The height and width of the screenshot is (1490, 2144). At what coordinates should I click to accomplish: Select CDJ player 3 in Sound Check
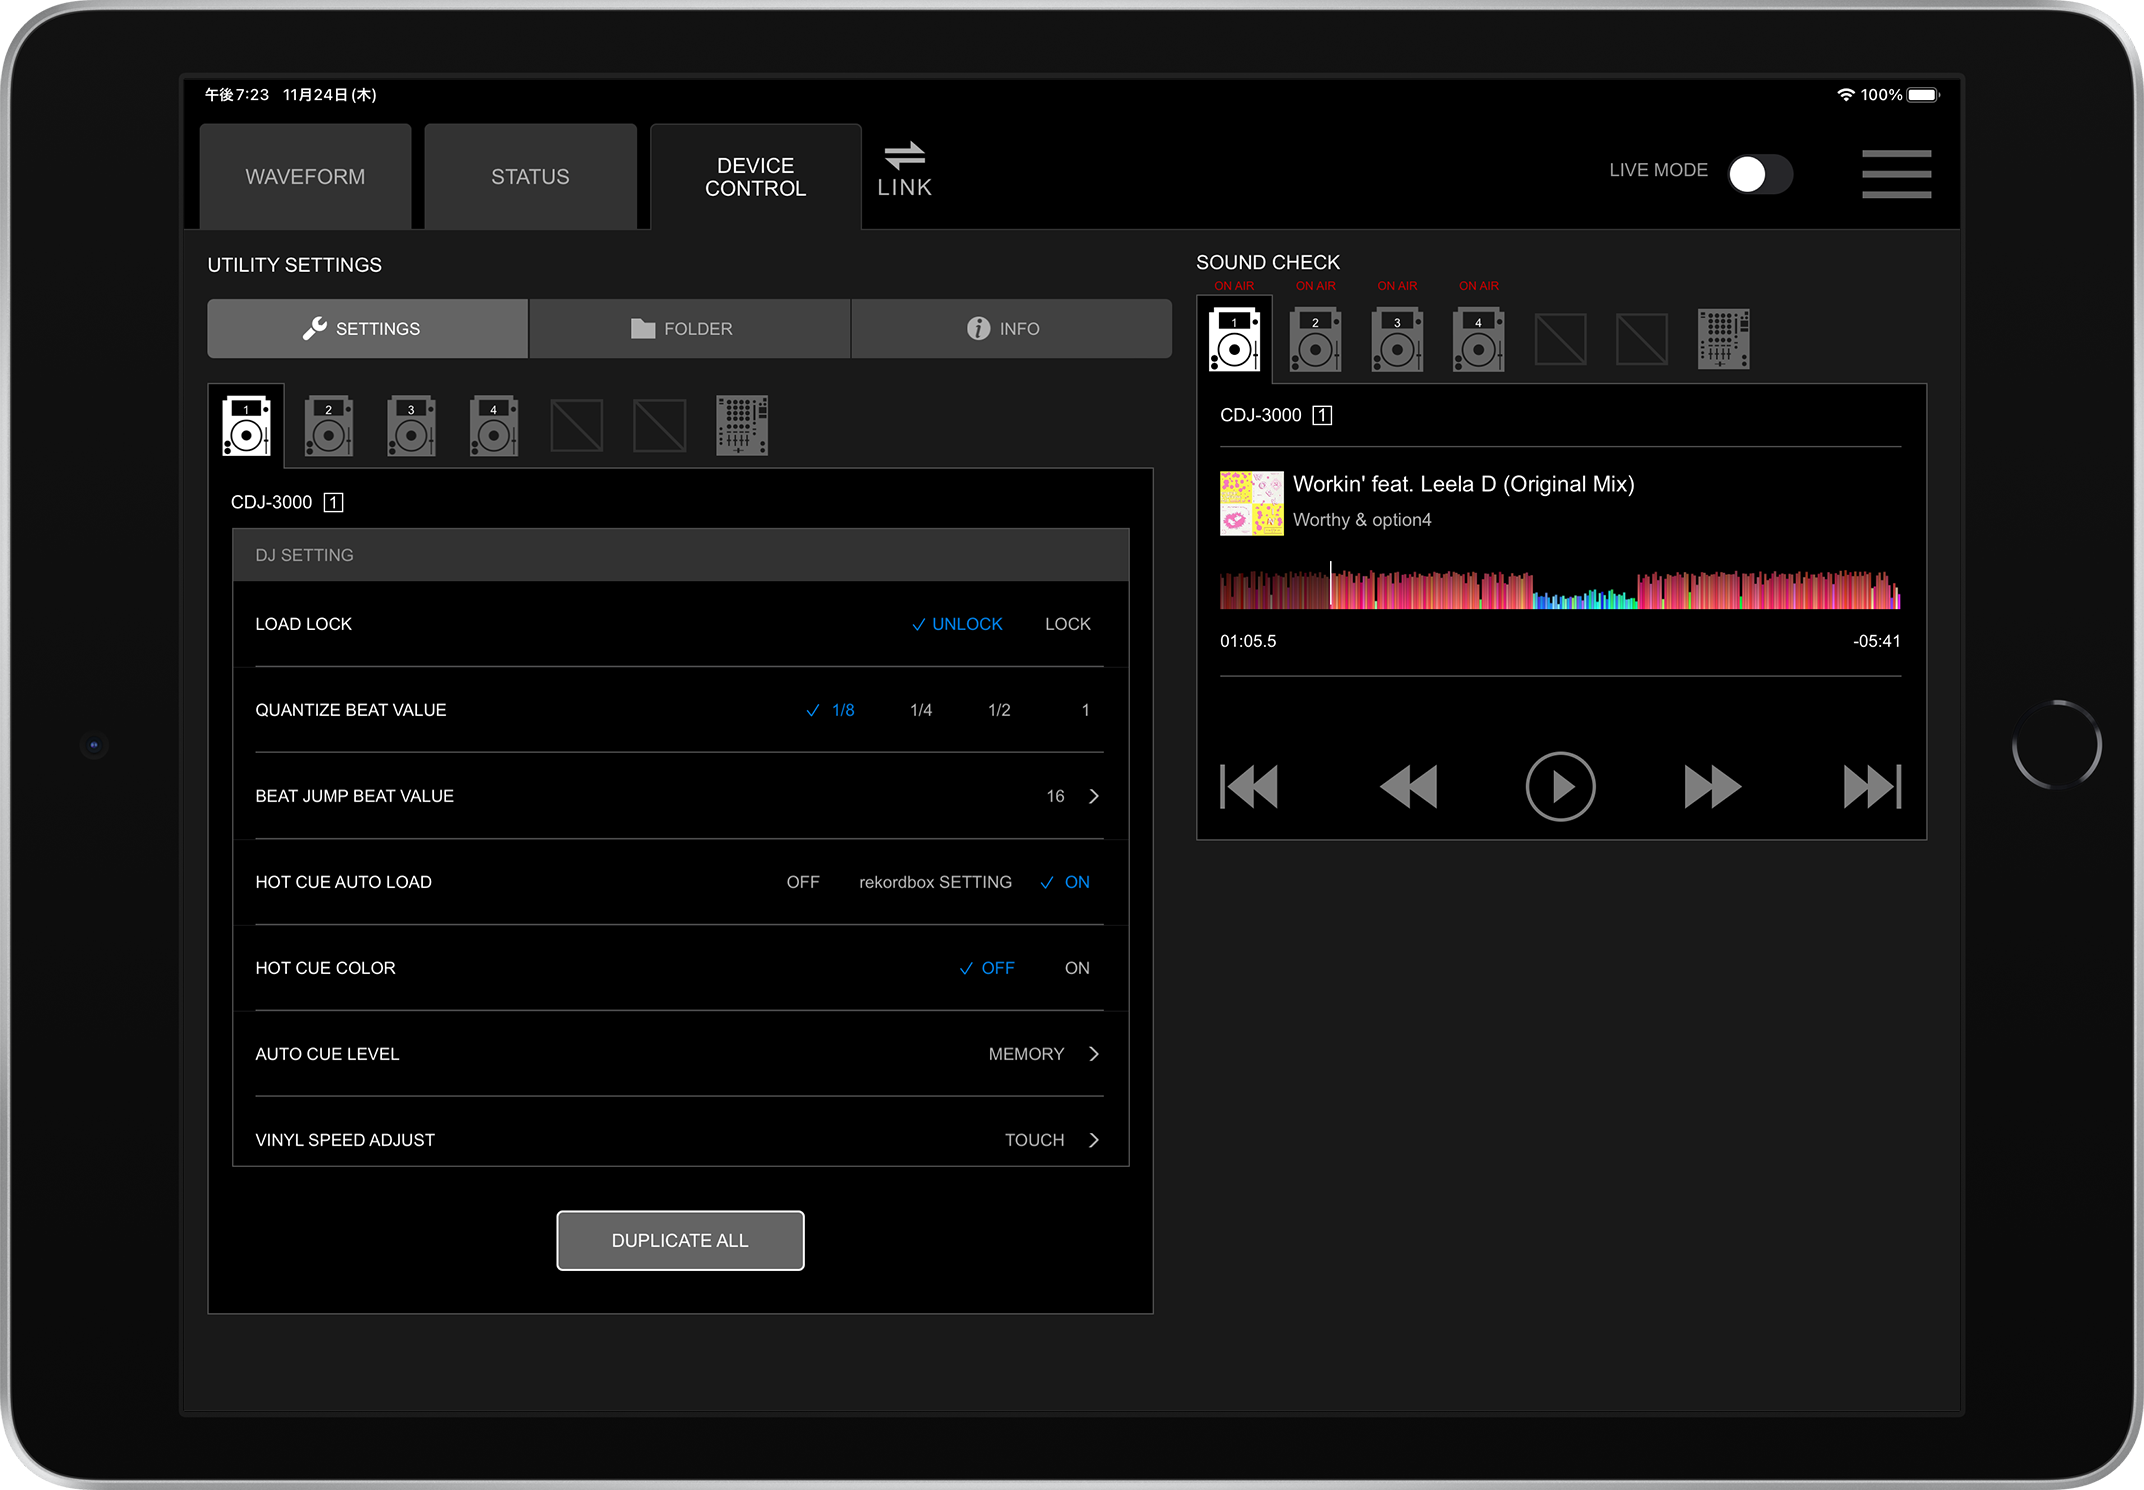(1397, 340)
